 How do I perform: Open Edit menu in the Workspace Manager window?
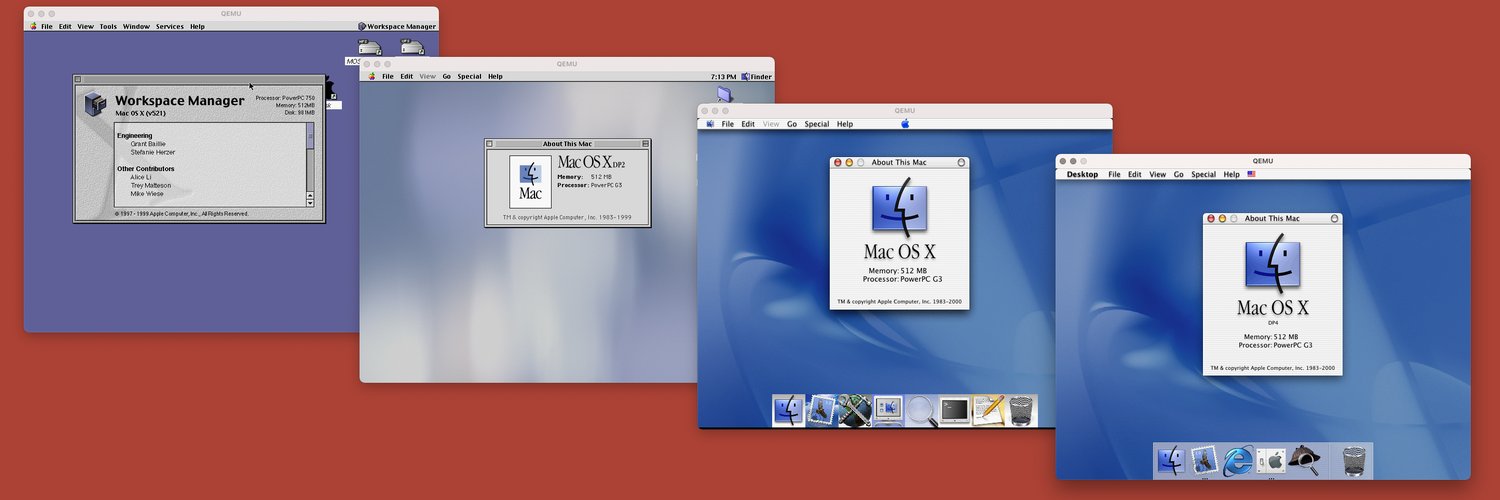click(x=65, y=26)
